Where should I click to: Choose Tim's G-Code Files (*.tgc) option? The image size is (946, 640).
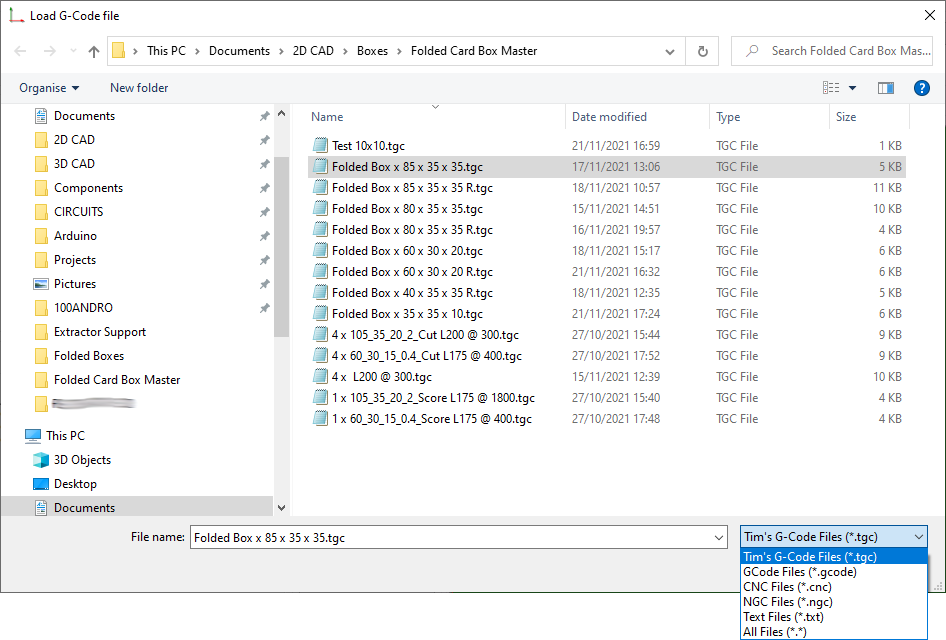coord(834,557)
